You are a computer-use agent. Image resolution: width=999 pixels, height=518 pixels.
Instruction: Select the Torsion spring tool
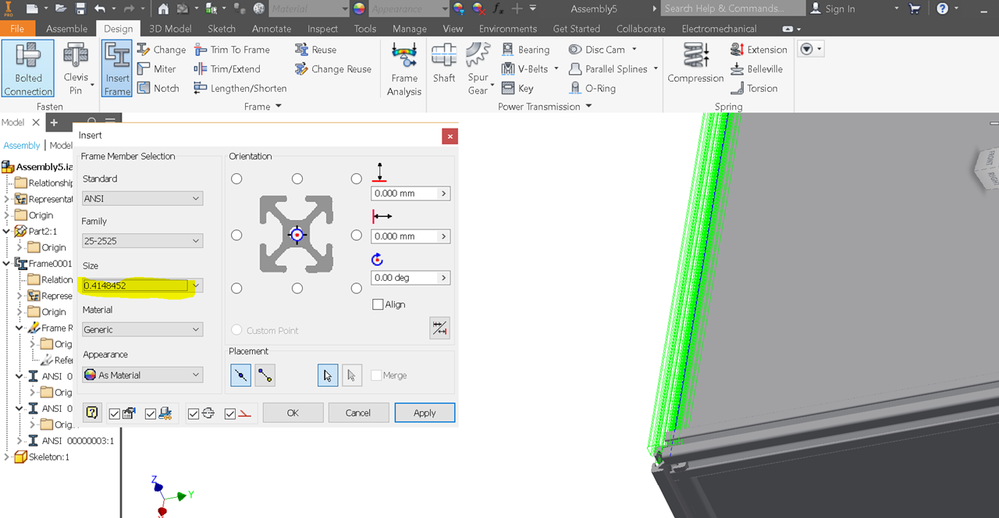[x=754, y=88]
